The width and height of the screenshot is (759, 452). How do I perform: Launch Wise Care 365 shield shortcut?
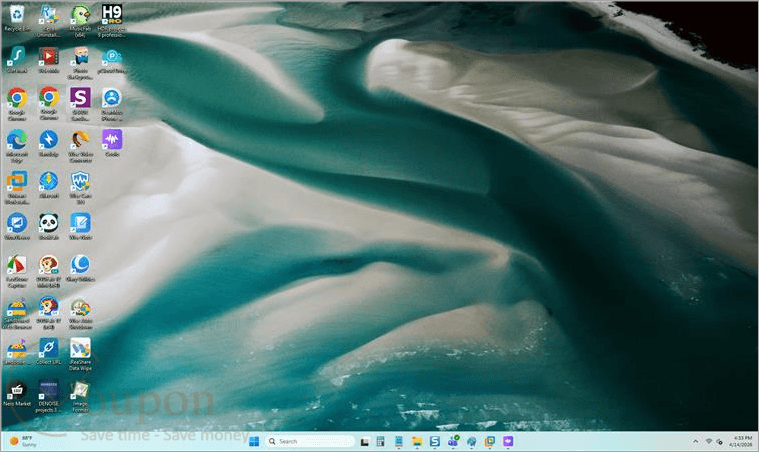pyautogui.click(x=80, y=187)
